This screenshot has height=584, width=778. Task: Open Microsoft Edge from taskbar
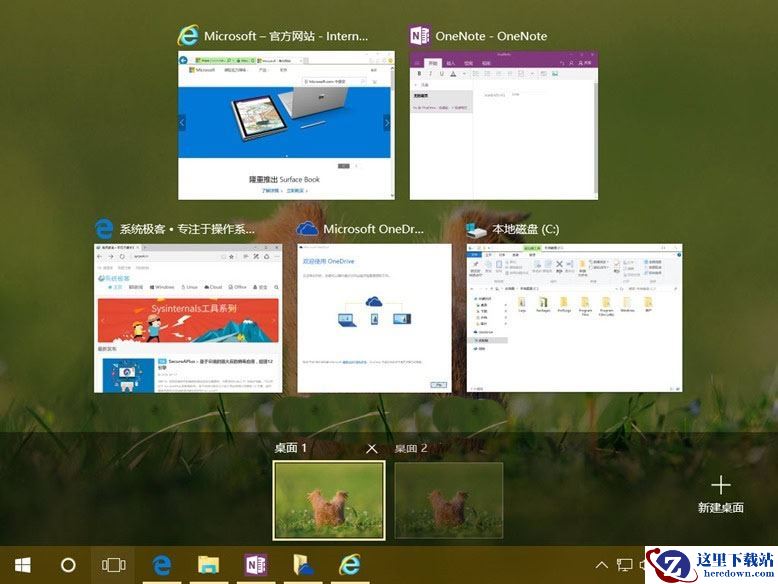[162, 565]
